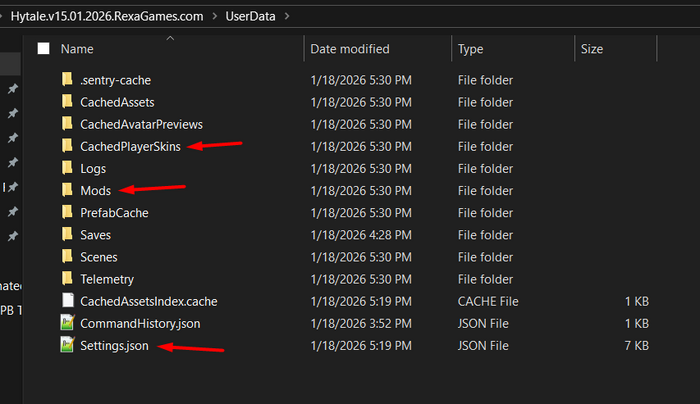
Task: Open the chevron after Hytale.v15.01.2026.RexaGames.com in the path
Action: pyautogui.click(x=215, y=16)
